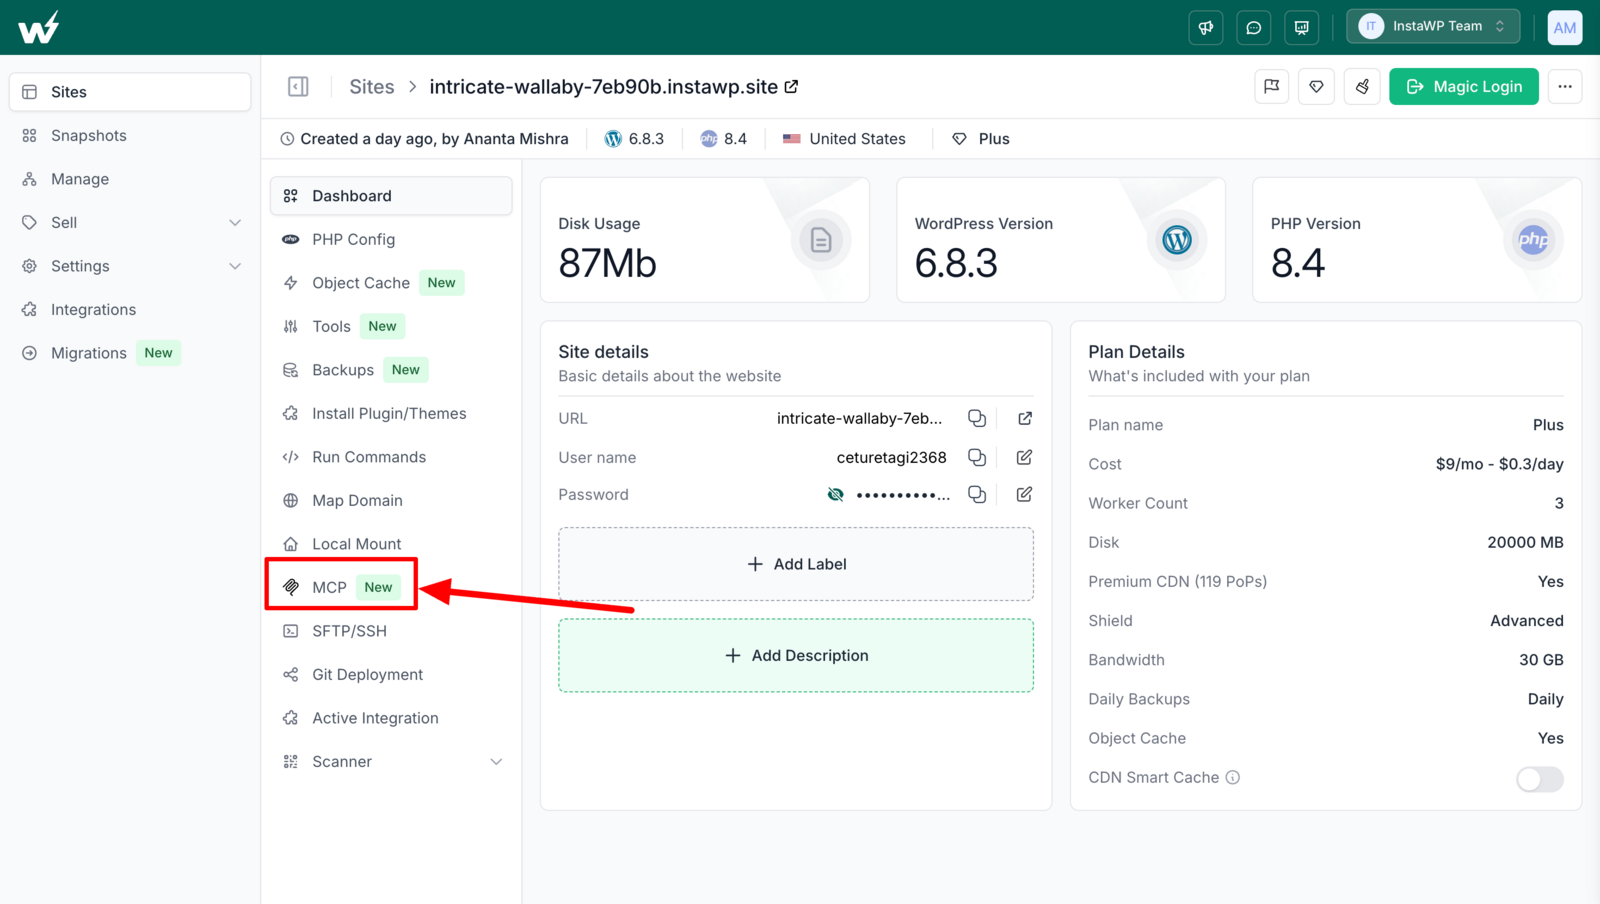The height and width of the screenshot is (904, 1600).
Task: Click the InstaWP logo in header
Action: (x=39, y=27)
